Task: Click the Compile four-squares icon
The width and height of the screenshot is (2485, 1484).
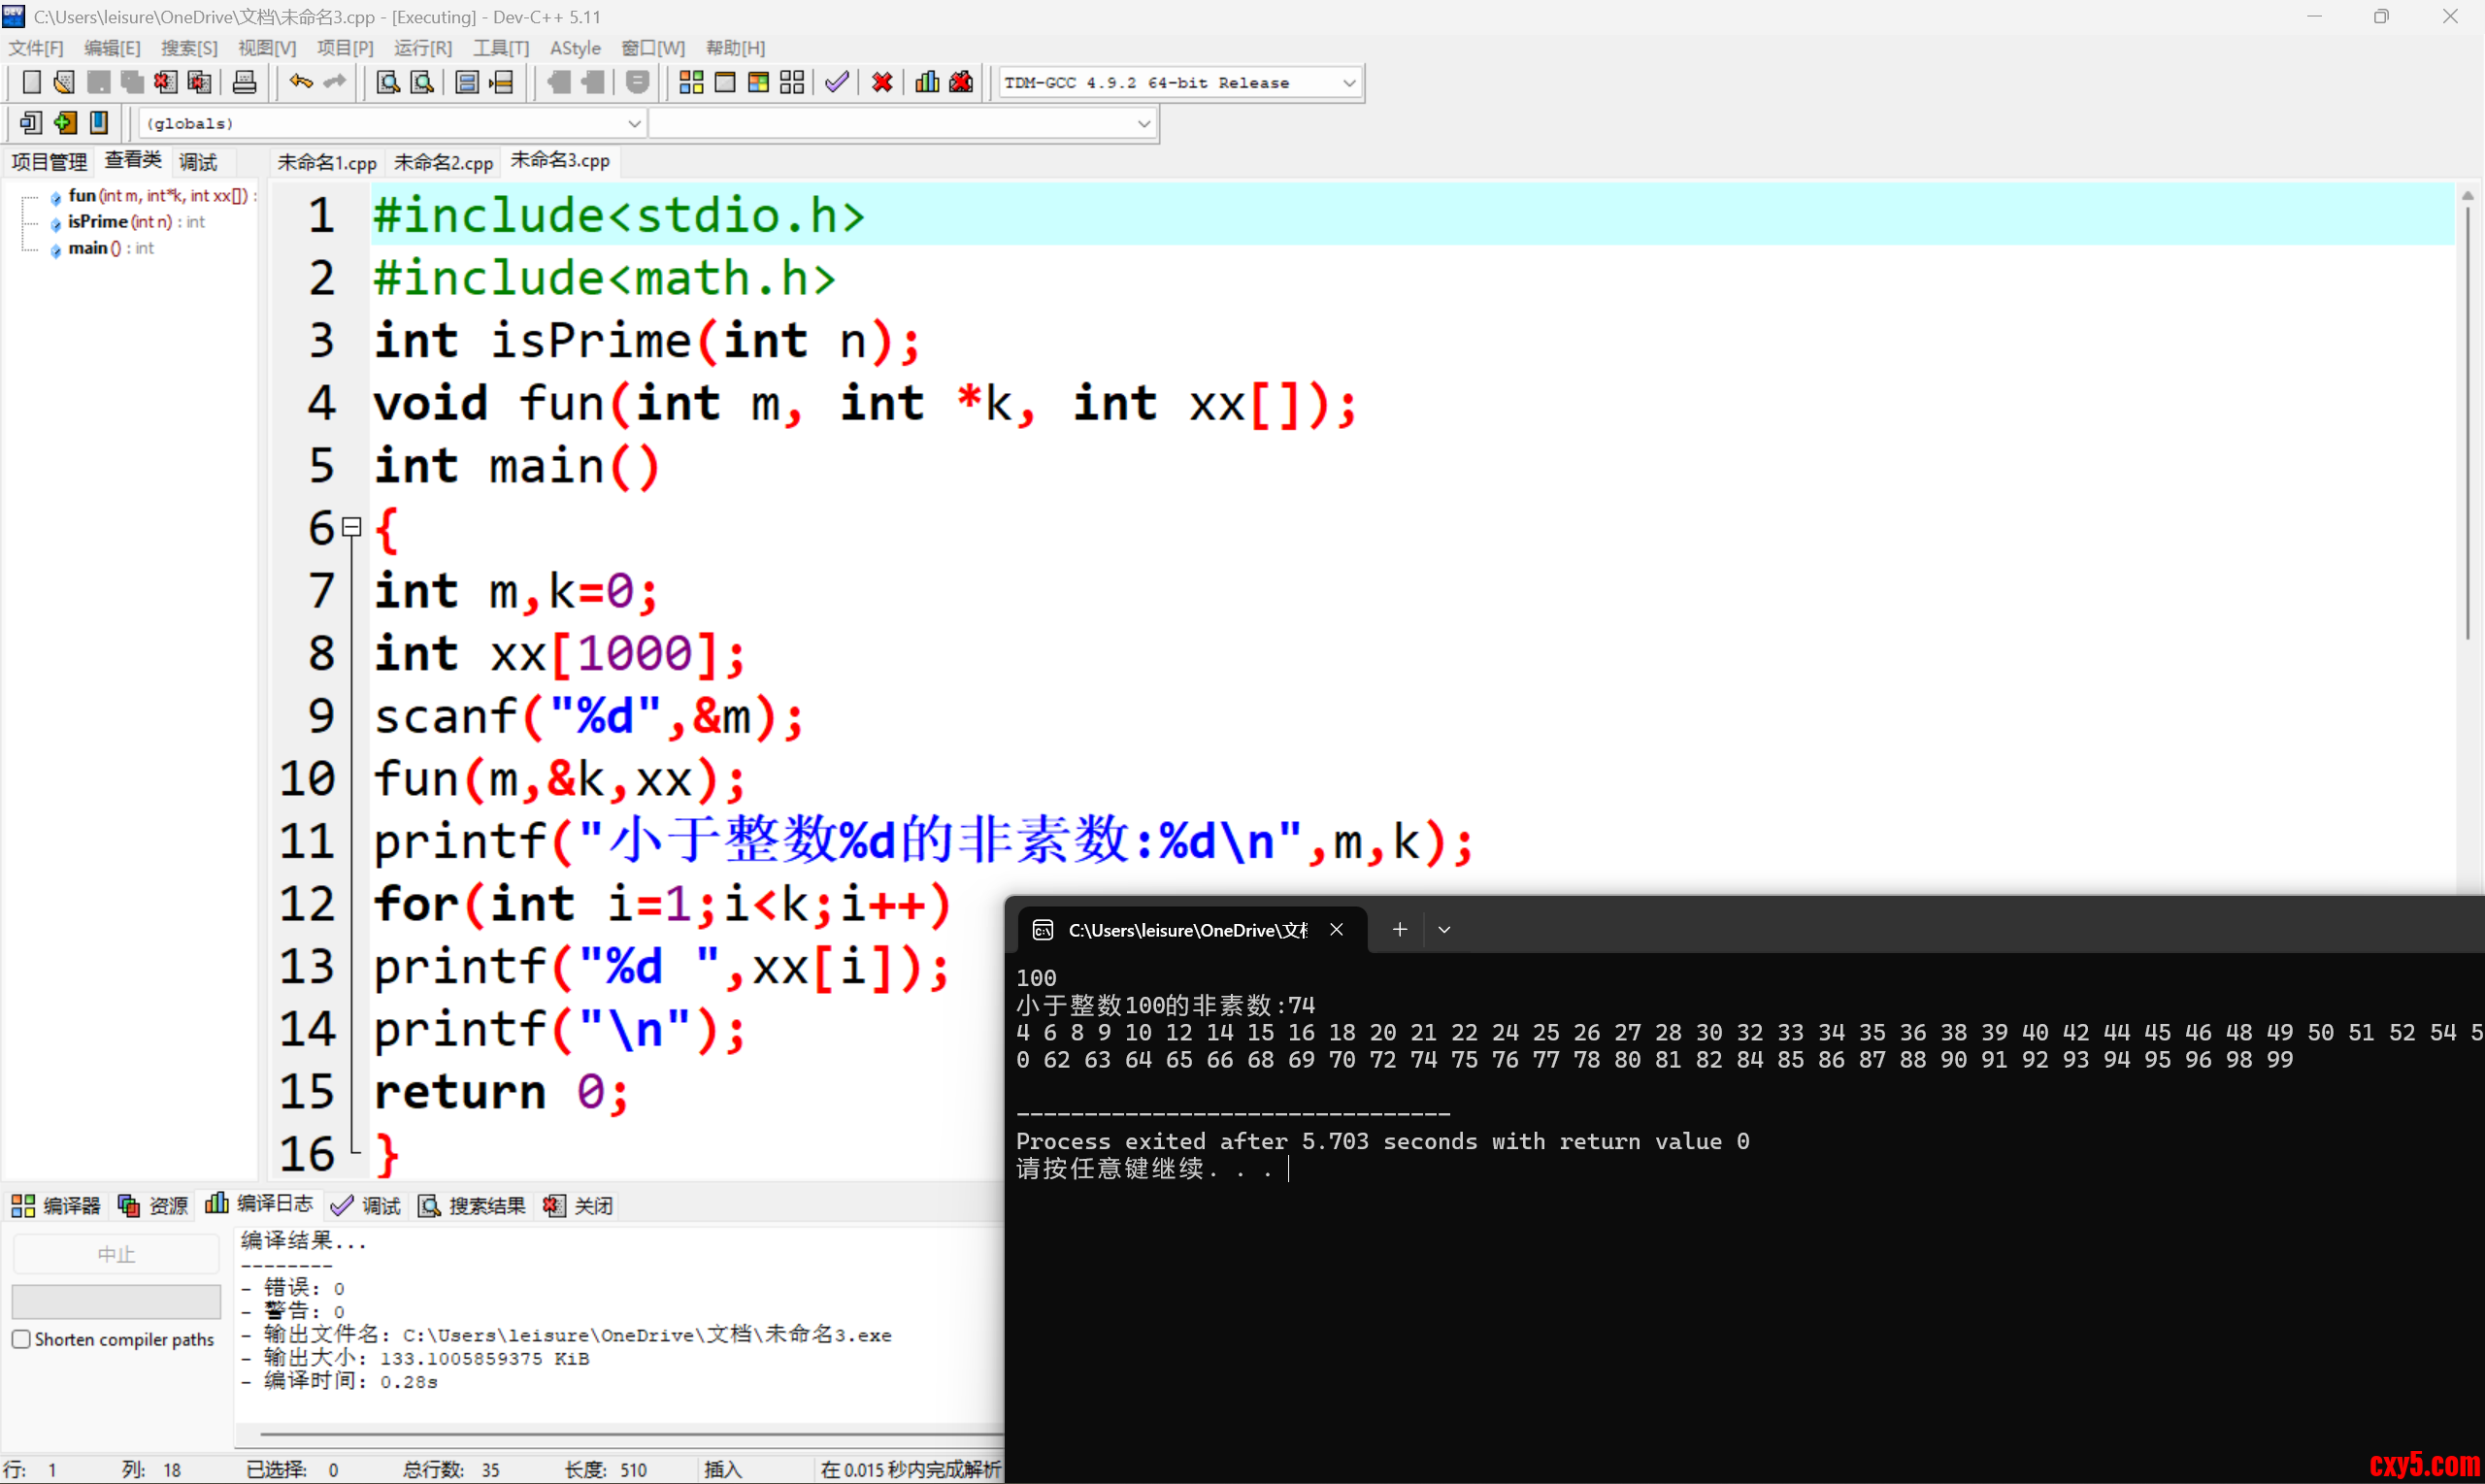Action: tap(691, 82)
